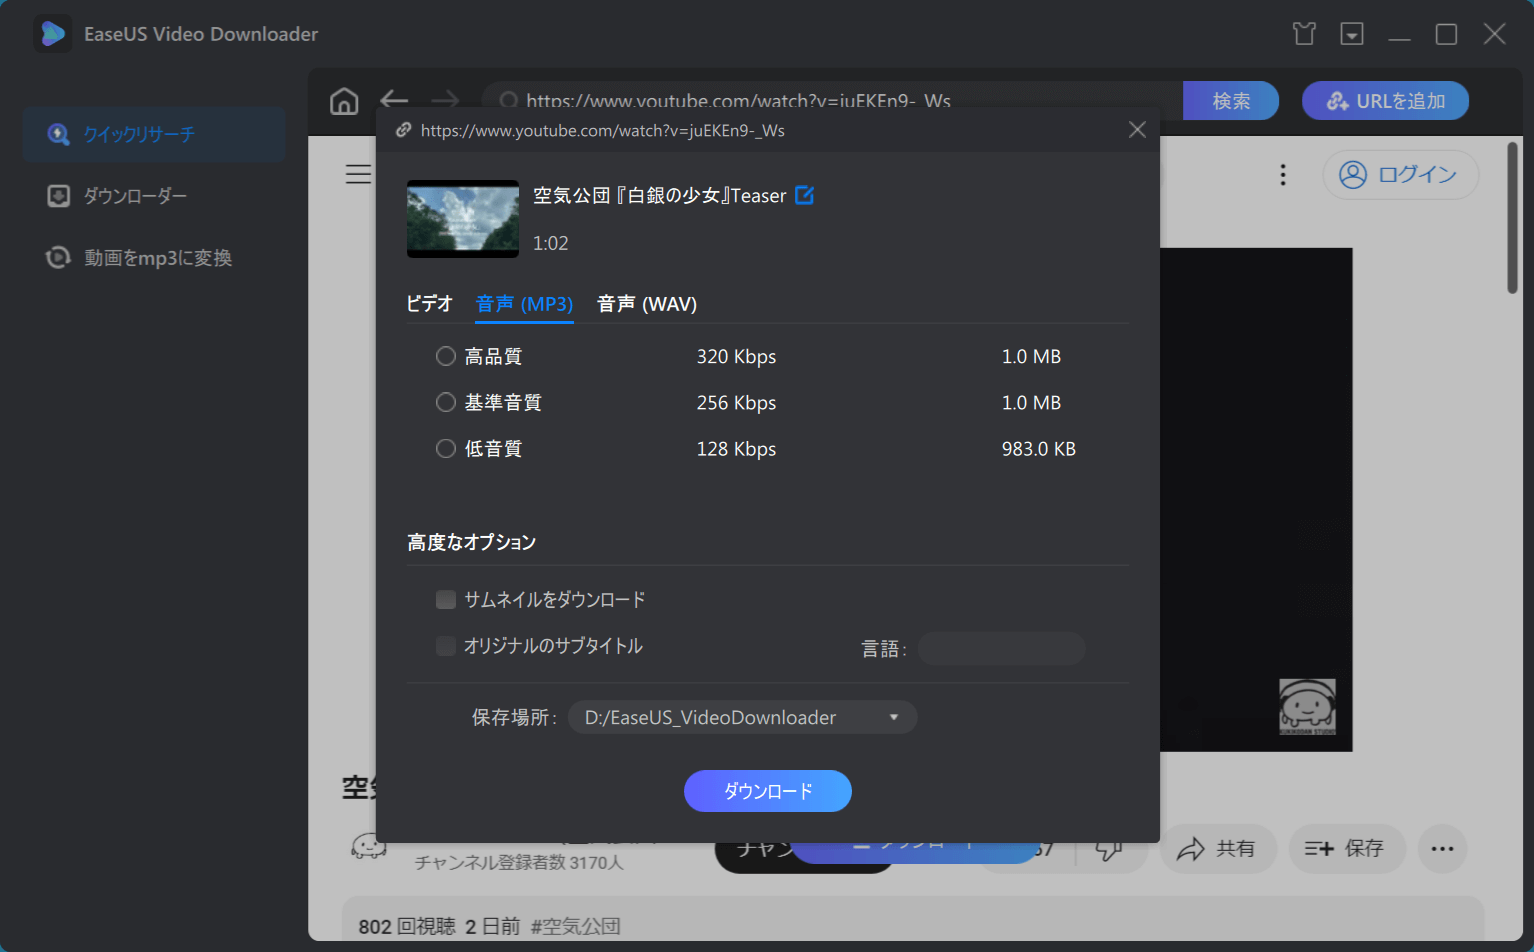Screen dimensions: 1534x952
Task: Switch to the ビデオ tab
Action: click(430, 304)
